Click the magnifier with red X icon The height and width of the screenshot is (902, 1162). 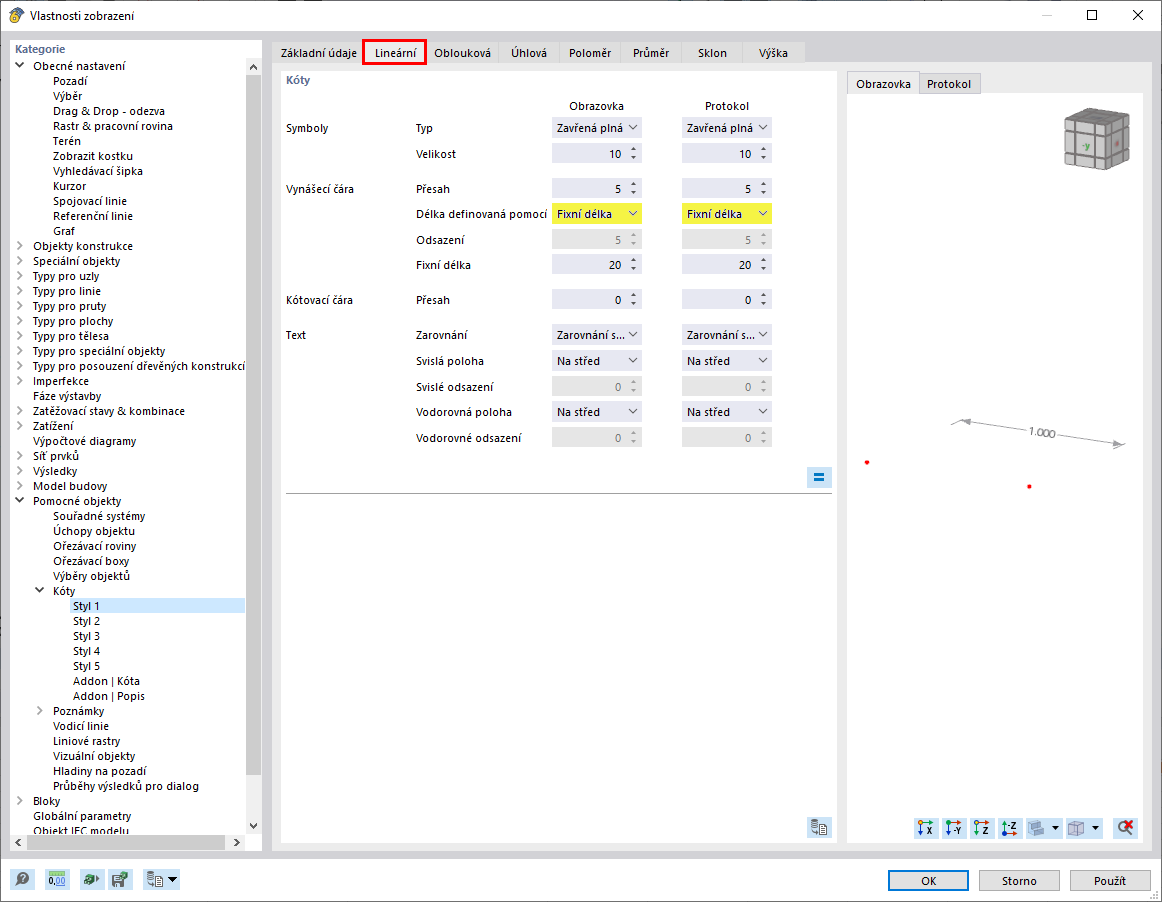click(1126, 828)
